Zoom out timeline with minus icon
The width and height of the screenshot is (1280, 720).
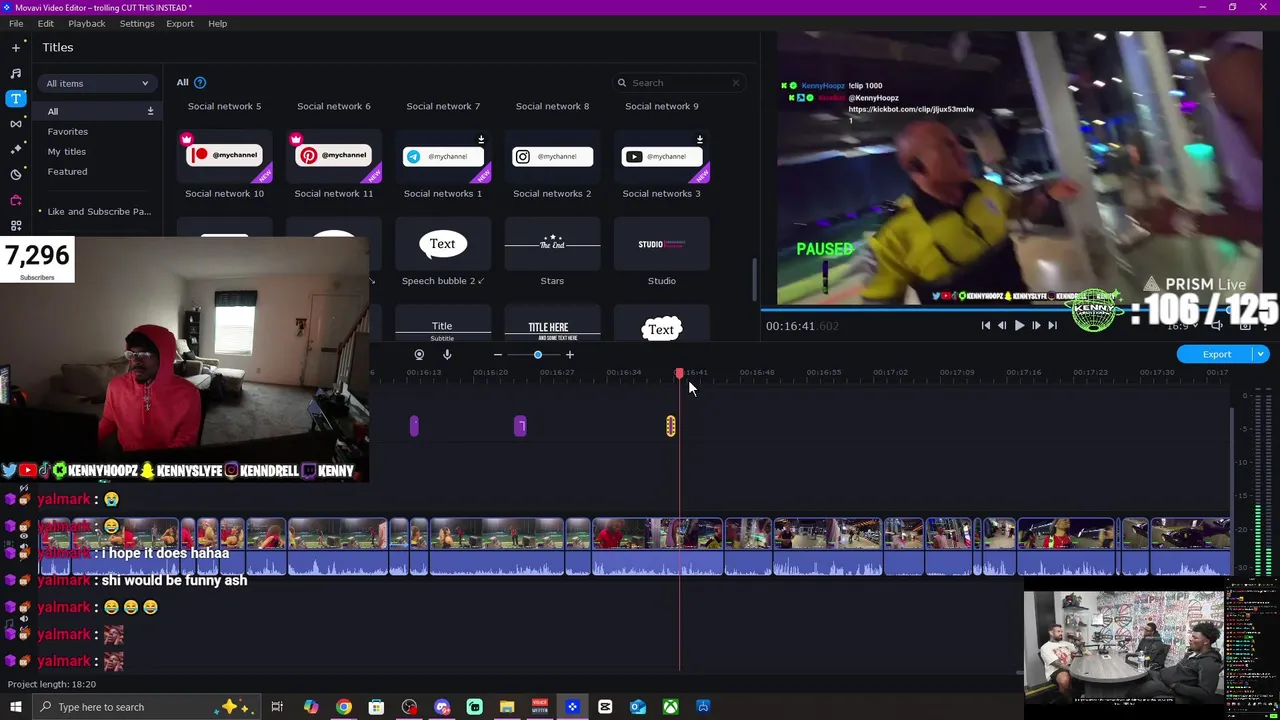[498, 355]
